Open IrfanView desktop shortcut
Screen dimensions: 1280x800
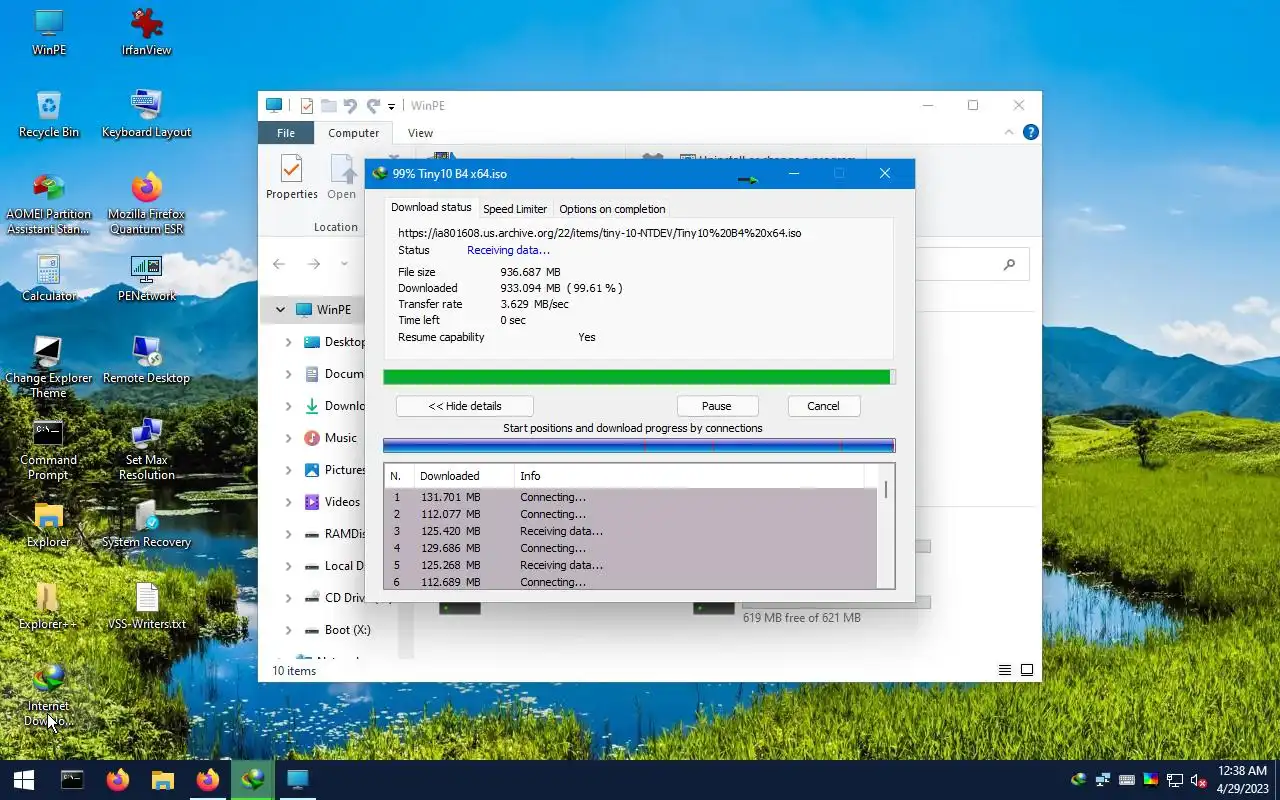pos(146,32)
